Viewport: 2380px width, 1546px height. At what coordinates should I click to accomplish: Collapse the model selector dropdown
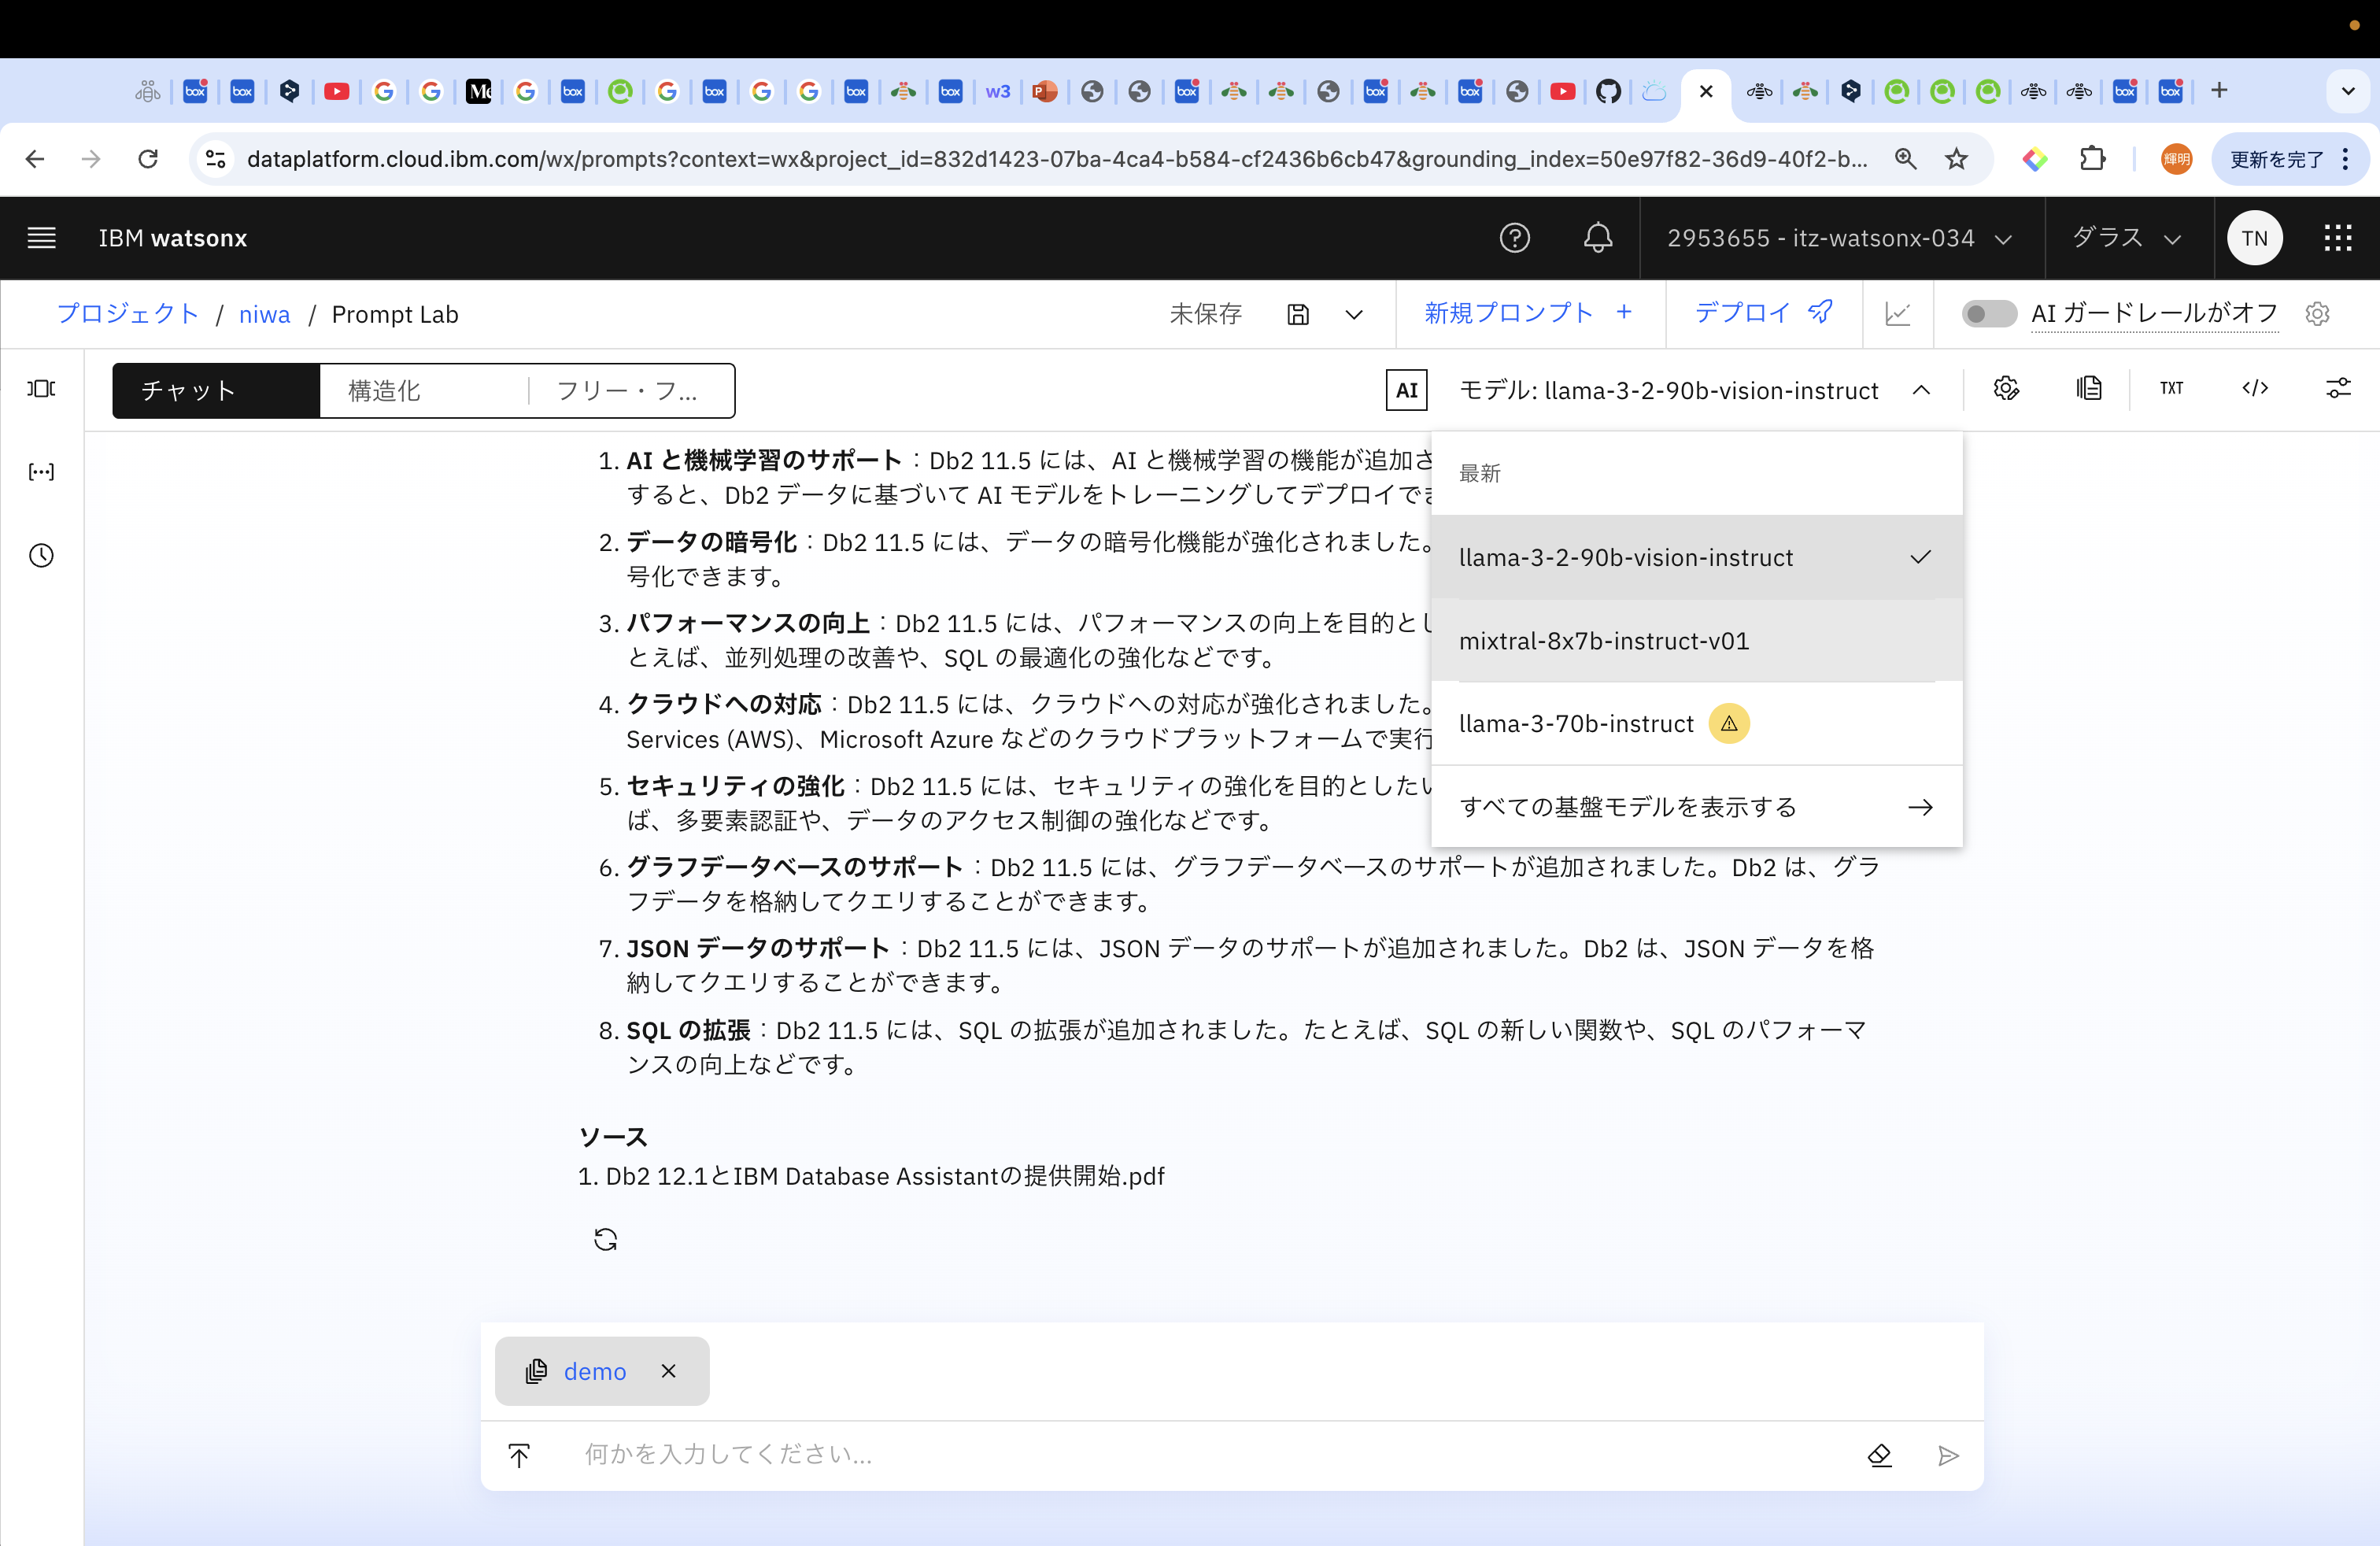coord(1920,390)
